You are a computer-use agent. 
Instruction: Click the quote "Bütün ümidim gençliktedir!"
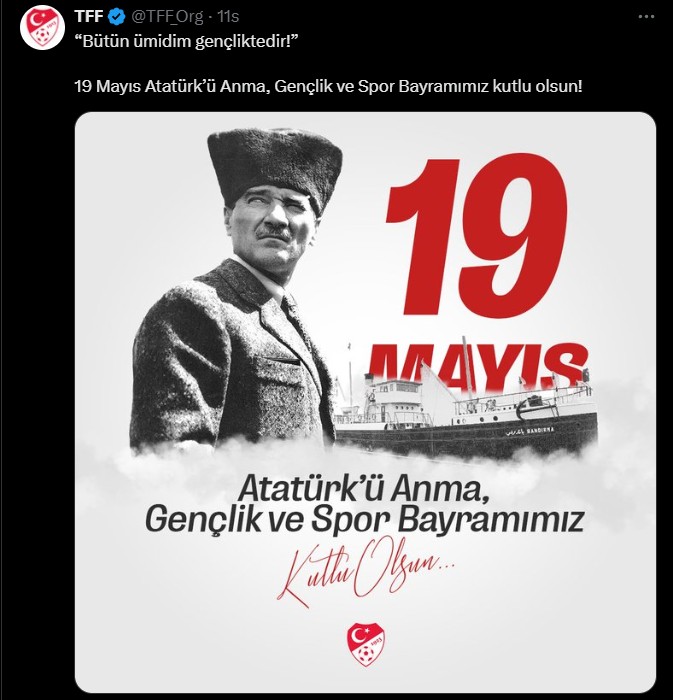coord(186,42)
